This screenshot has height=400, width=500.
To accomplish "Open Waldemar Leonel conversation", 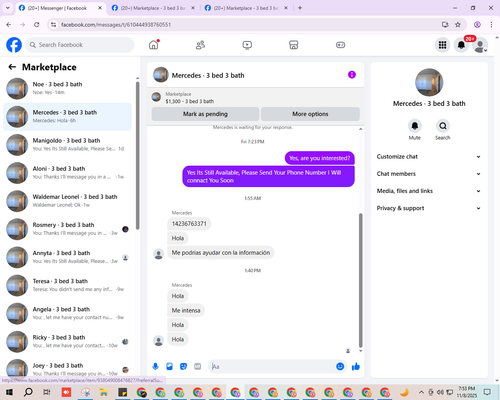I will tap(67, 201).
